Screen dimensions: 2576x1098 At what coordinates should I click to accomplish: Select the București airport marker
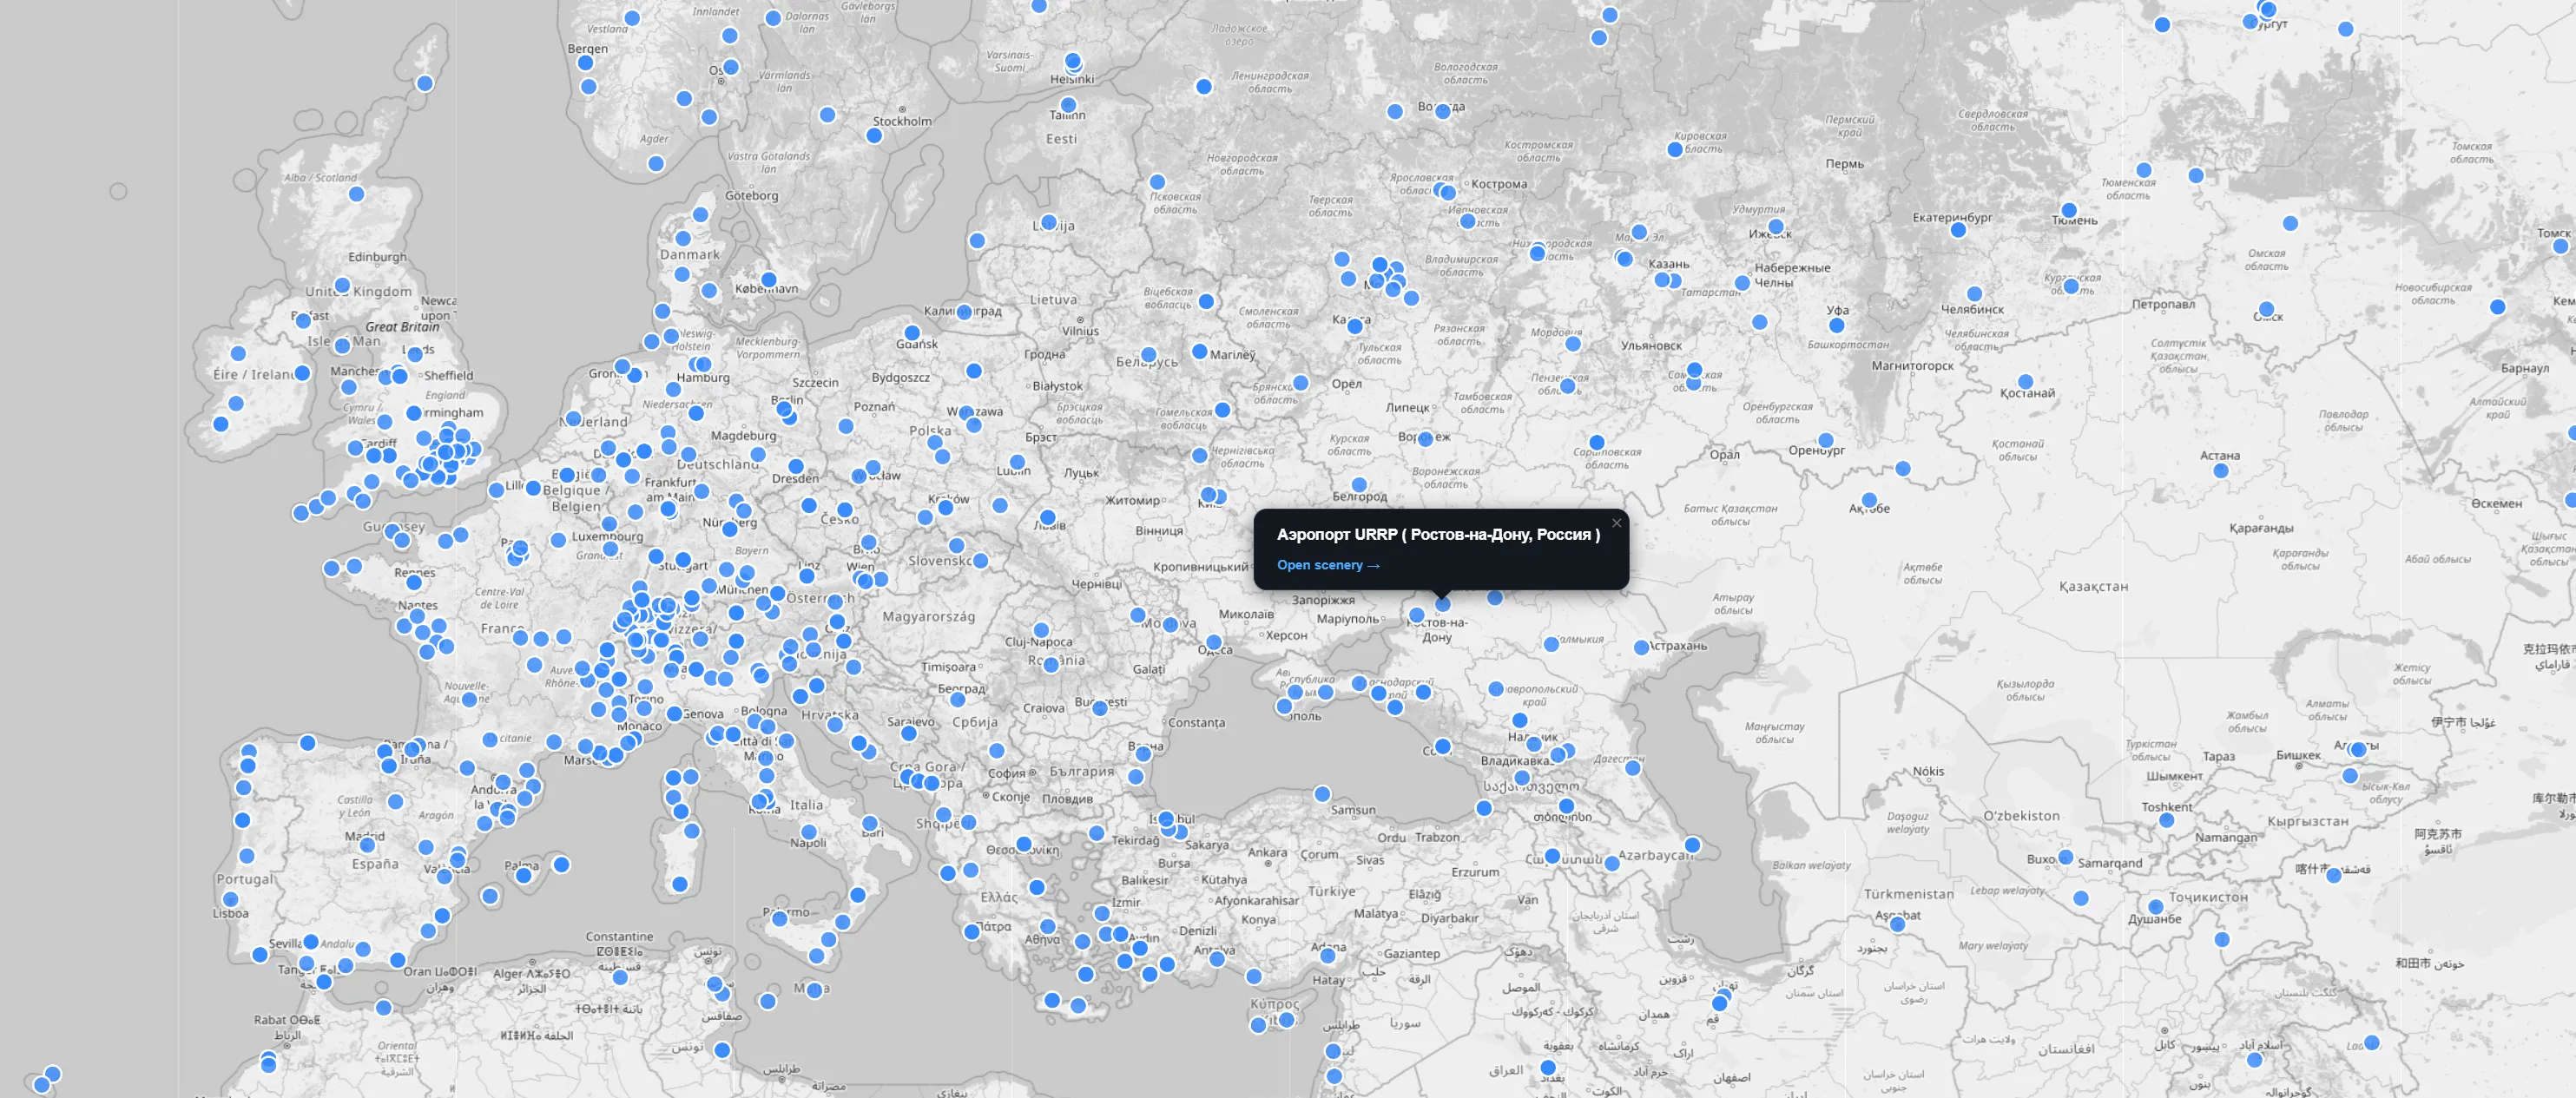1100,708
